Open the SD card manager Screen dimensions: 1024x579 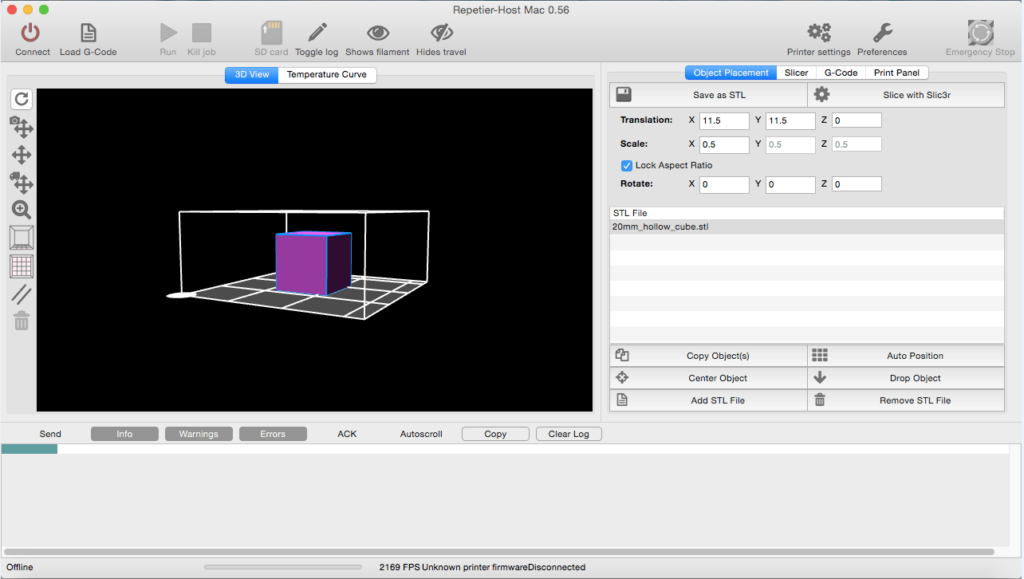coord(271,33)
